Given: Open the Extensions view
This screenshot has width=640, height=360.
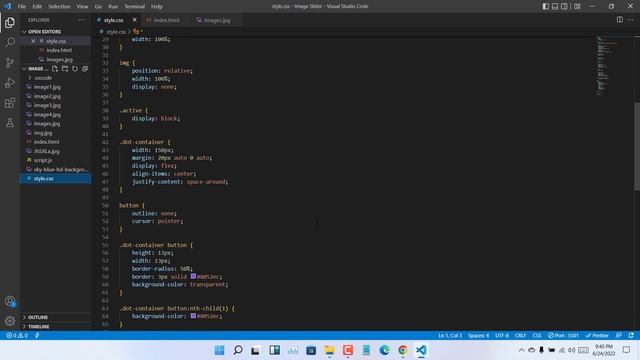Looking at the screenshot, I should 10,102.
